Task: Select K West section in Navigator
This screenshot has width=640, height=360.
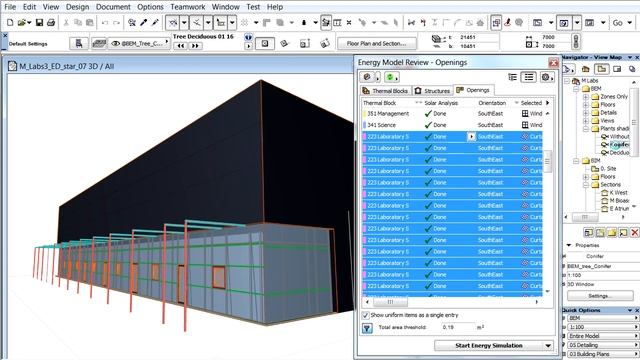Action: (614, 193)
